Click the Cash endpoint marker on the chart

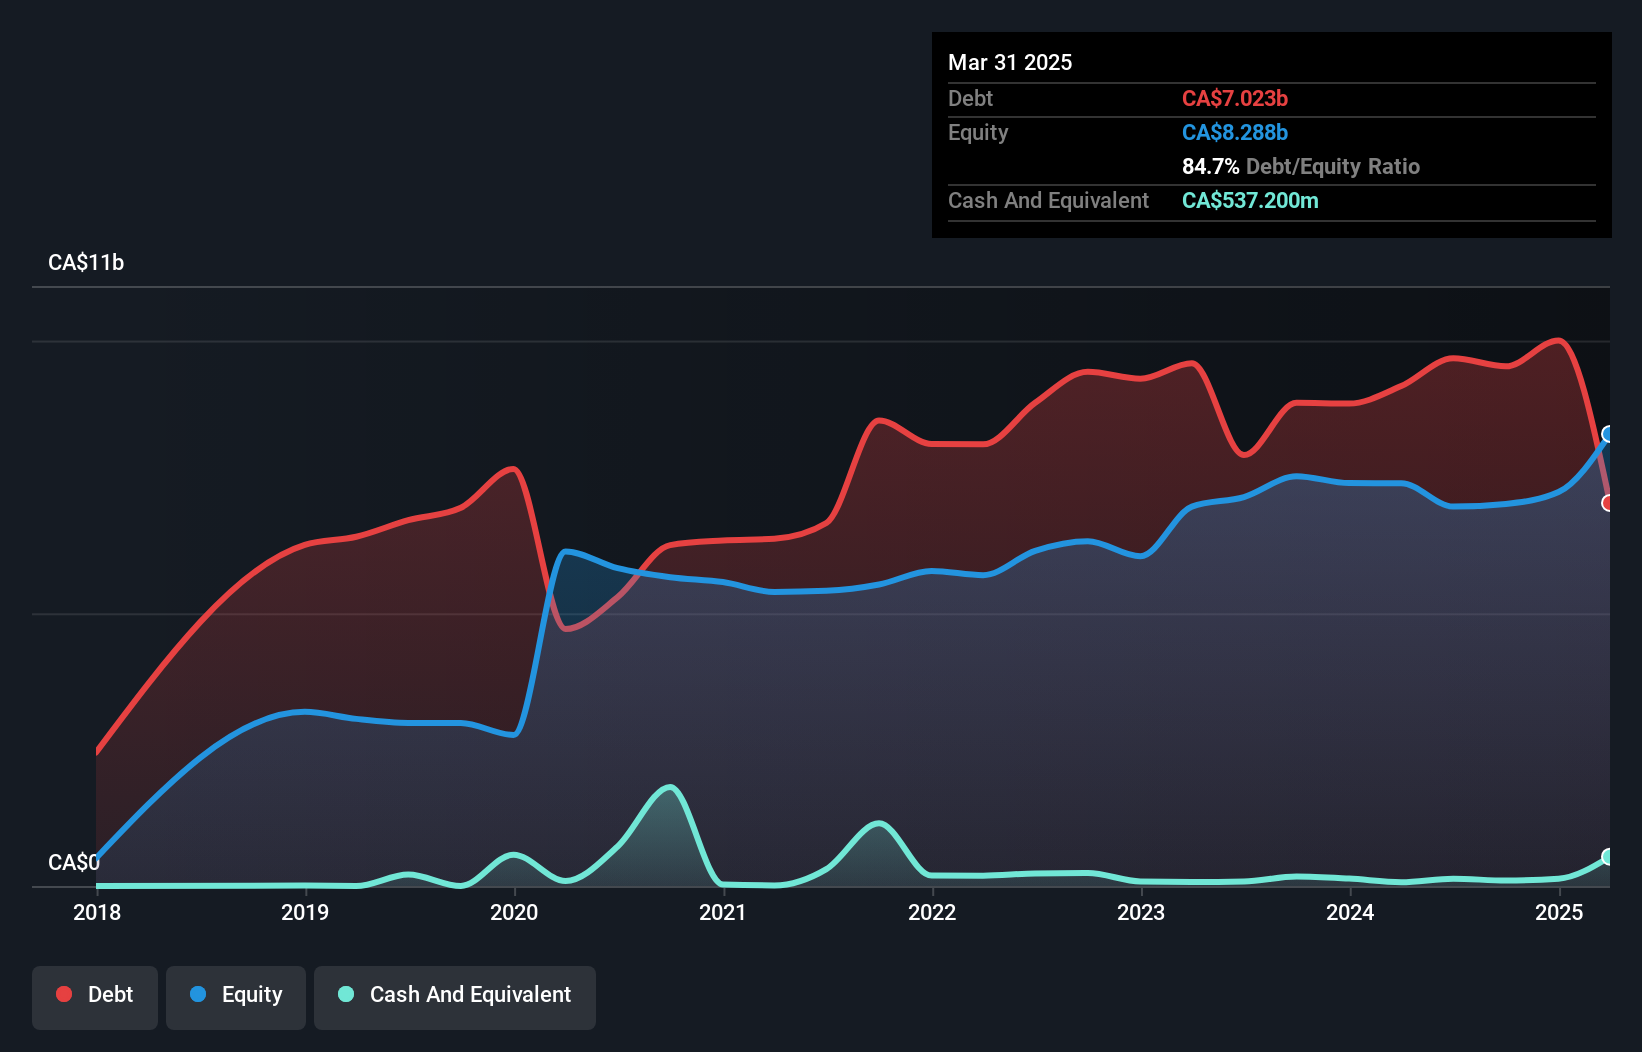coord(1608,857)
